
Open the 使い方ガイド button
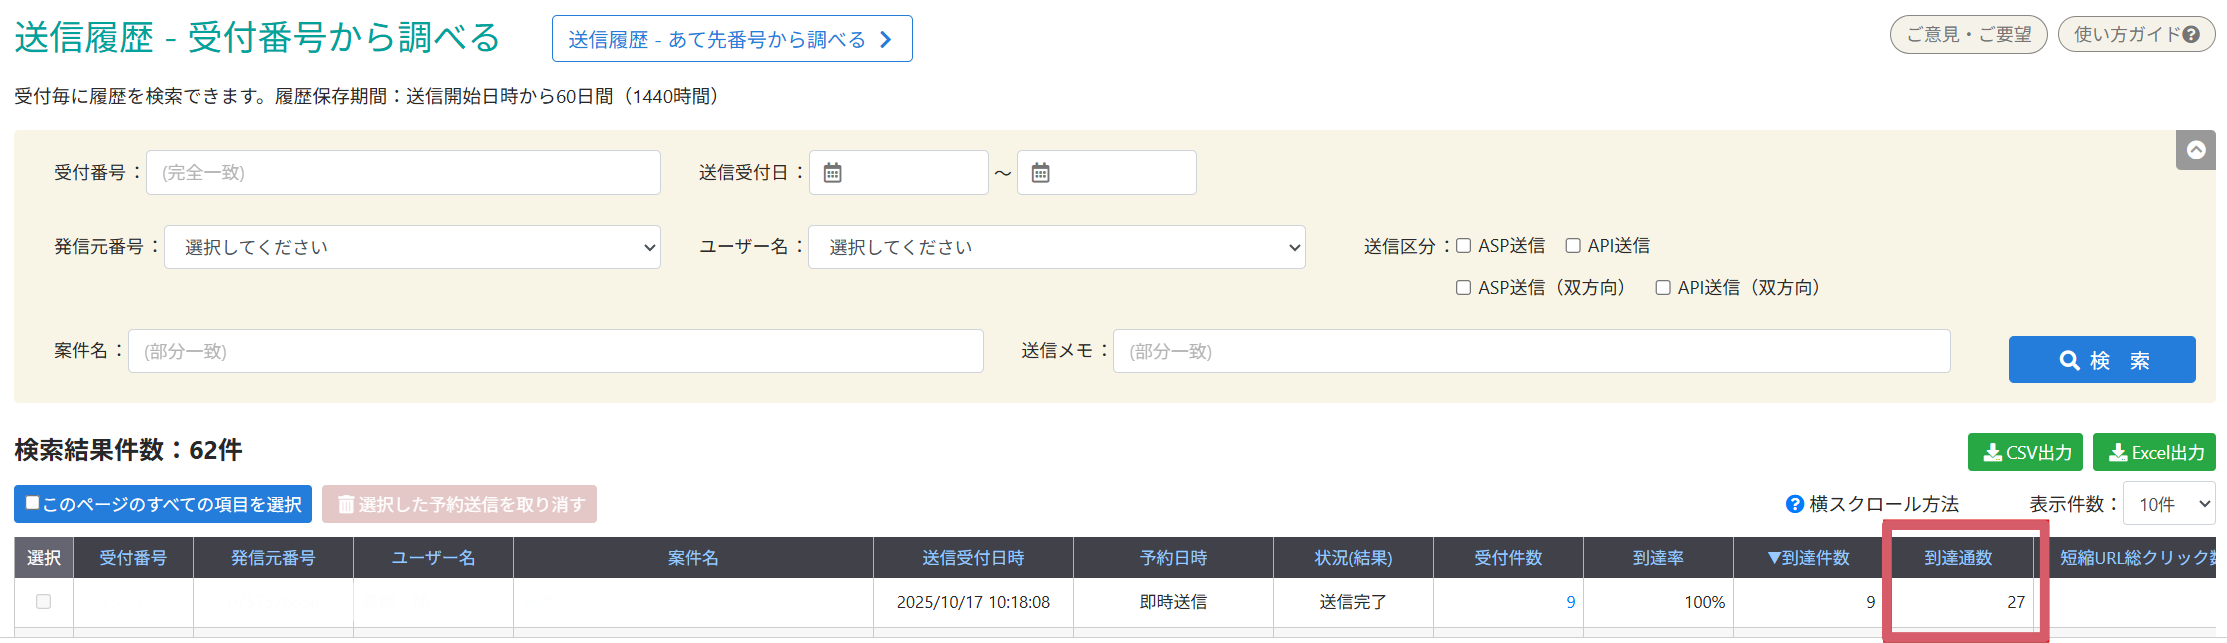pyautogui.click(x=2137, y=35)
